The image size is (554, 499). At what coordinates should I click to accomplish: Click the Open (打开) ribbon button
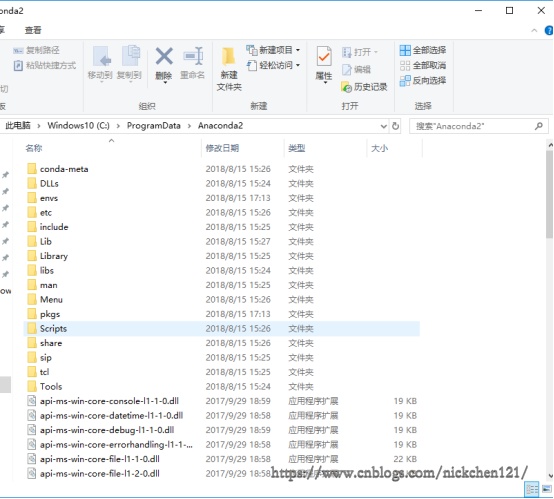(360, 52)
